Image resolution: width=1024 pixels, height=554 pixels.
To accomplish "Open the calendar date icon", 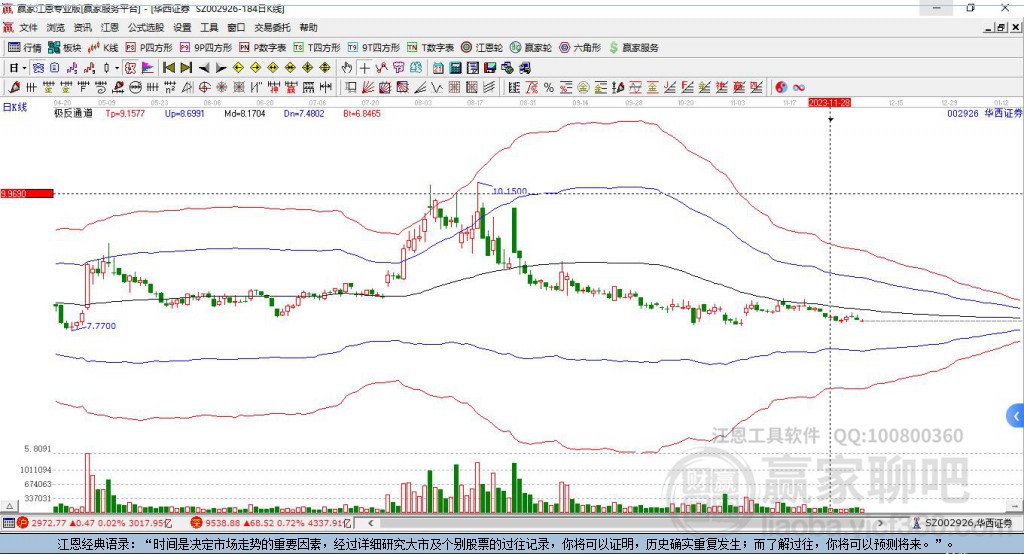I will 438,68.
